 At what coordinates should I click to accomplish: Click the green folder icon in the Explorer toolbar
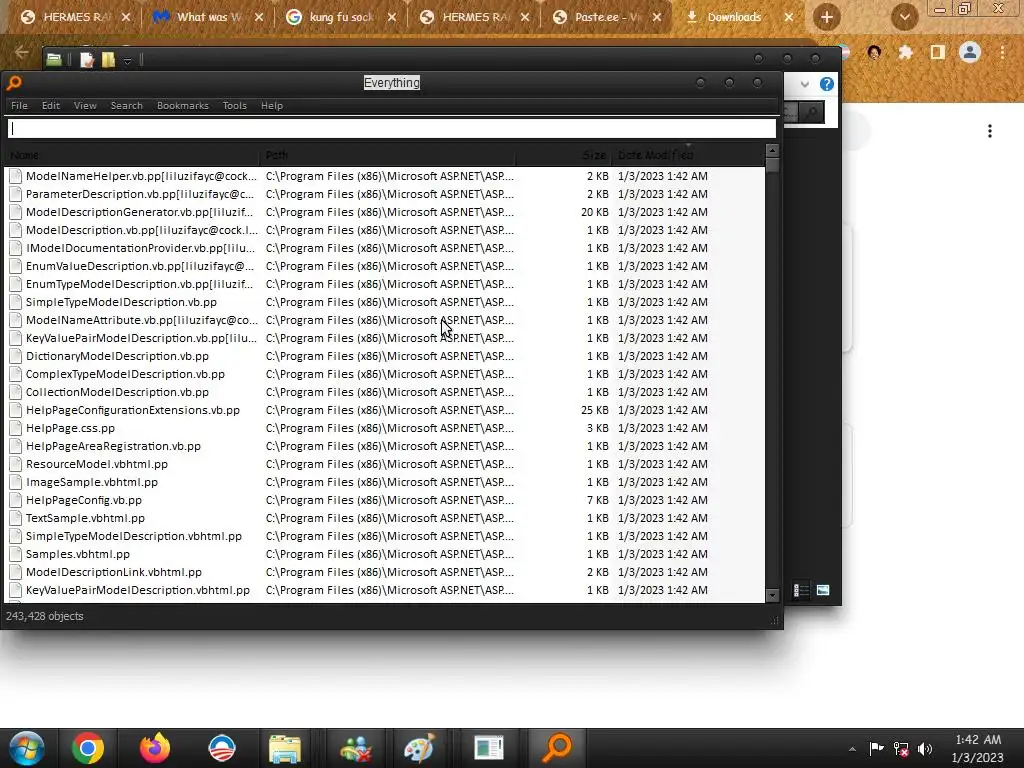(x=54, y=60)
